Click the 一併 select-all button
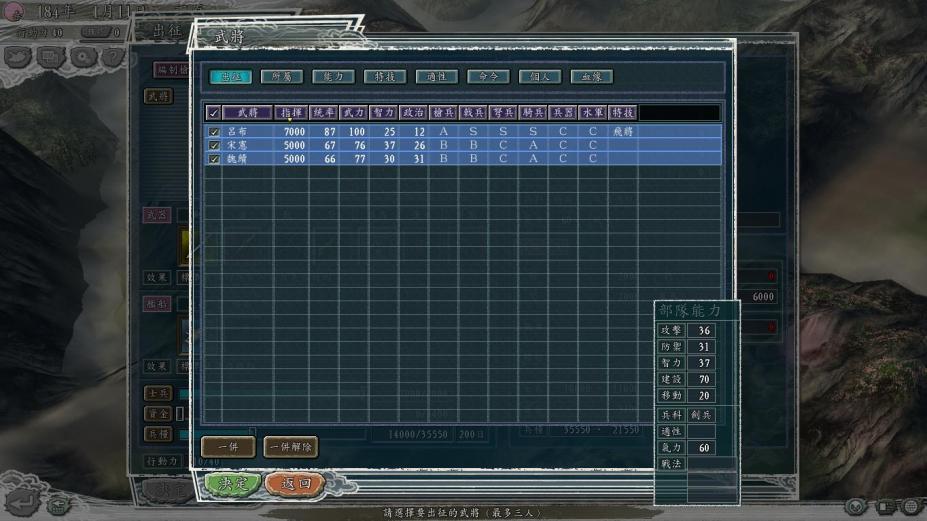 pos(228,447)
